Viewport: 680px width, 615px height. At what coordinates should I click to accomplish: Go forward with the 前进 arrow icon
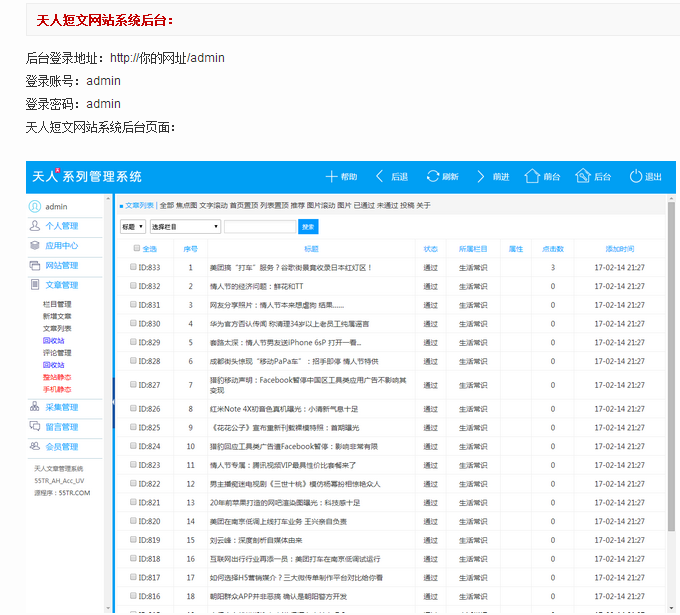click(x=481, y=177)
